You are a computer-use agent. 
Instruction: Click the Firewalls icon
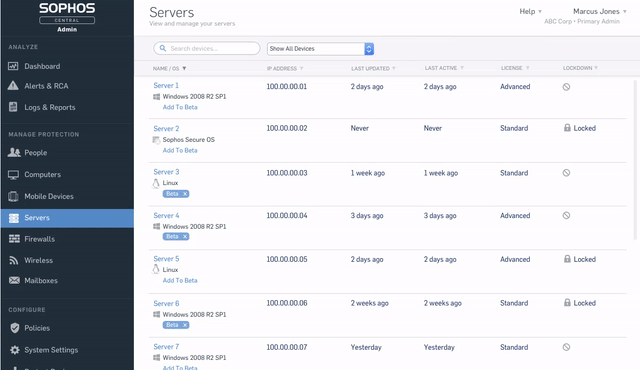[14, 239]
